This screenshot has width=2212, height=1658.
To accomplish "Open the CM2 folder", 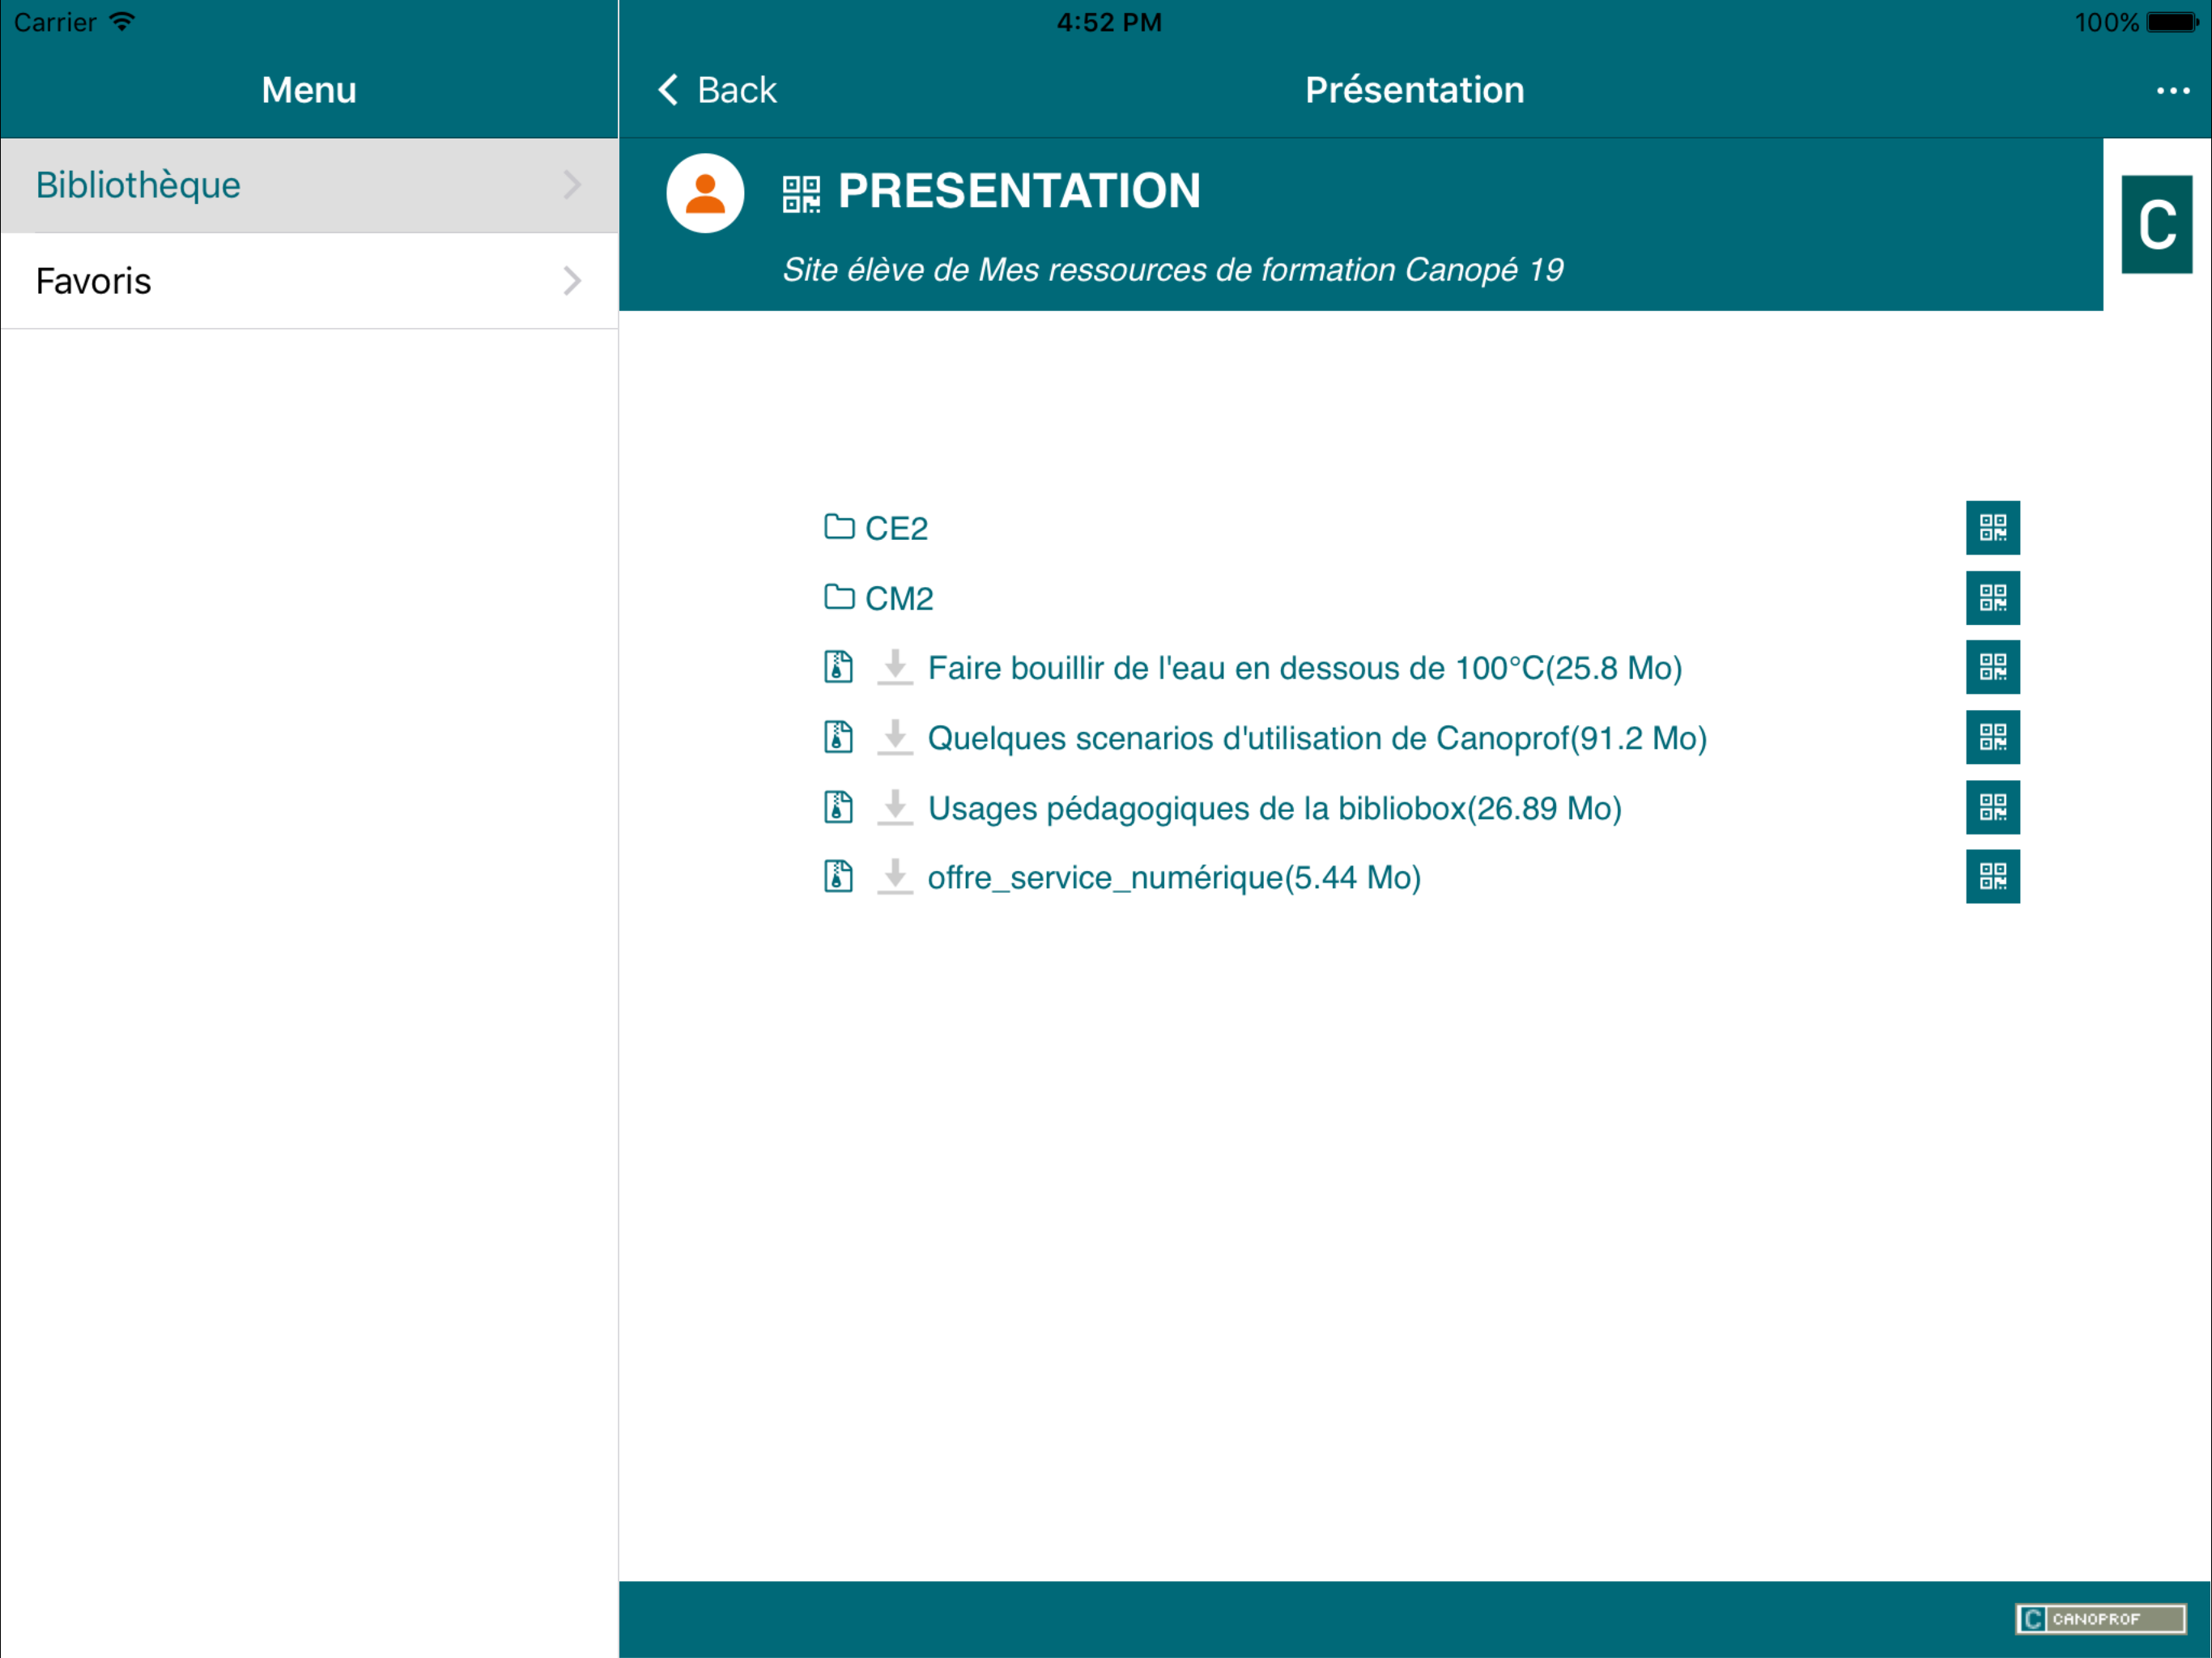I will [897, 598].
